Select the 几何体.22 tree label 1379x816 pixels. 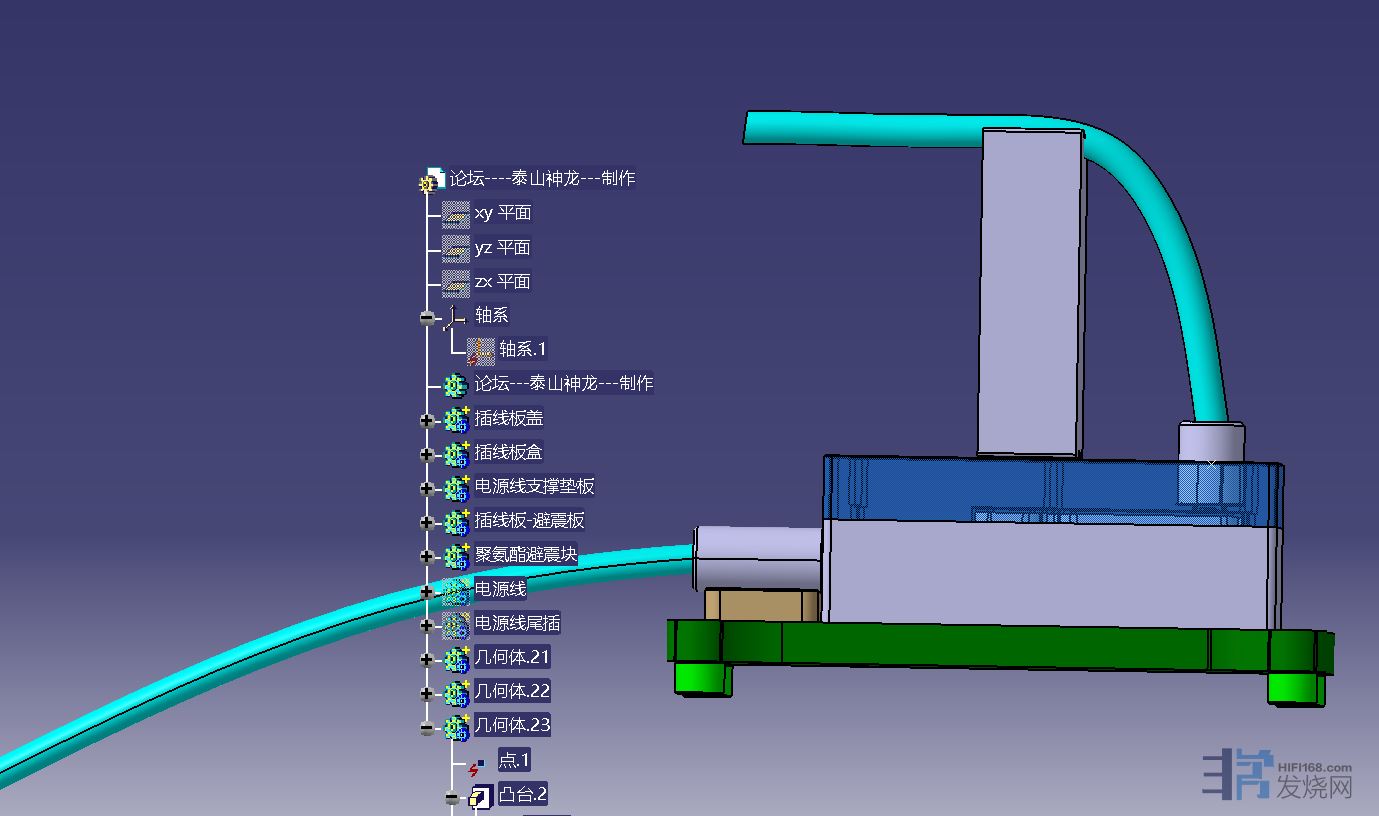pos(512,691)
